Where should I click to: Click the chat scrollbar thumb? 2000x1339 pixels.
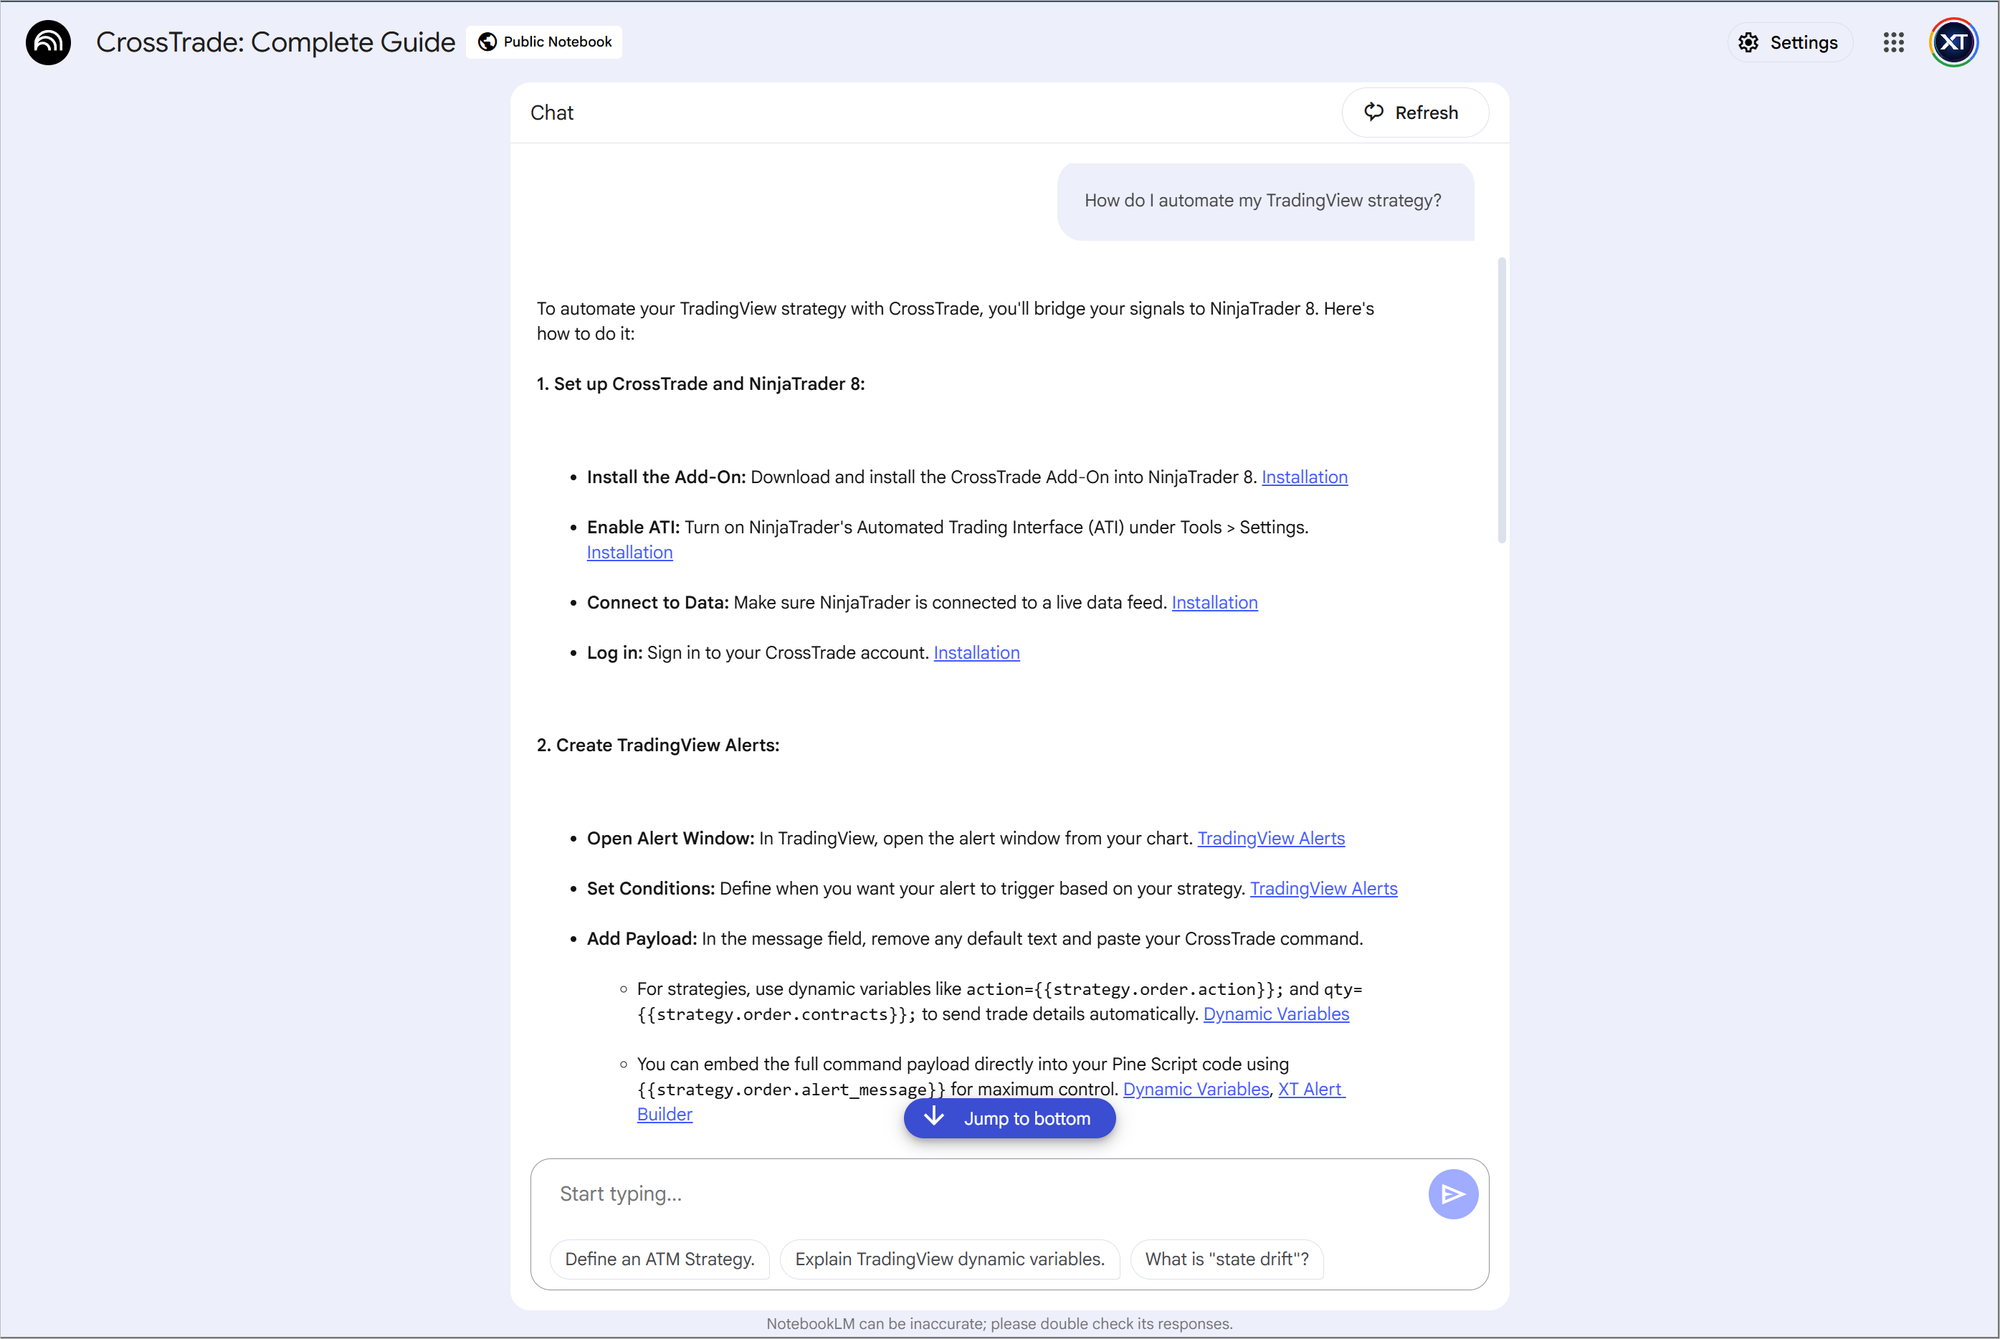(1501, 400)
